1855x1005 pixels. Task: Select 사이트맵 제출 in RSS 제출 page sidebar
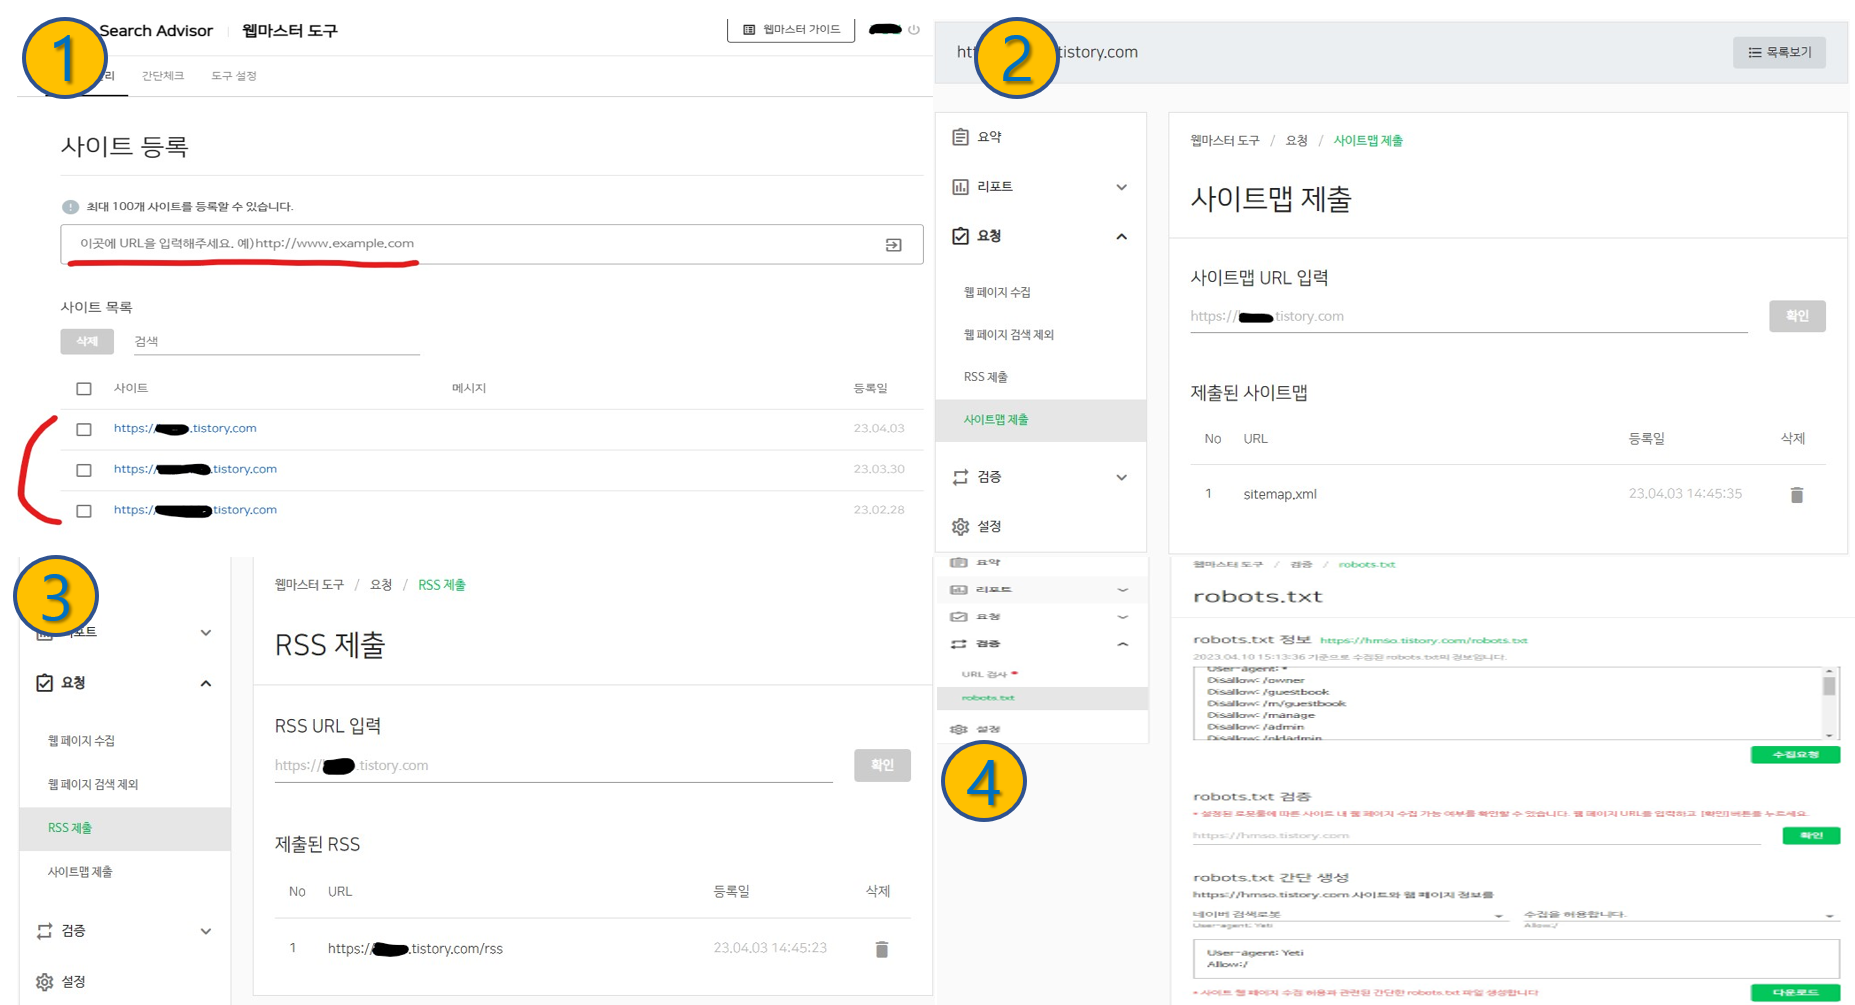pos(80,872)
